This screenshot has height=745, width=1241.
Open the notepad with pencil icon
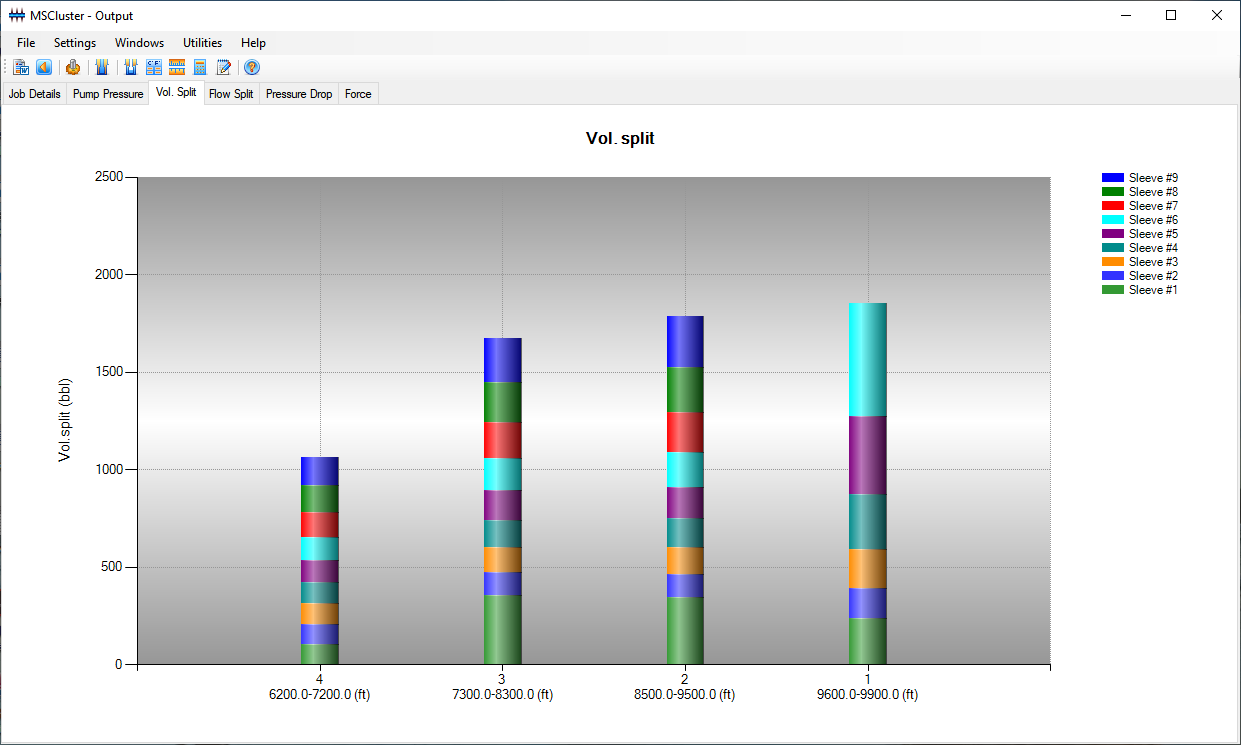click(x=224, y=68)
